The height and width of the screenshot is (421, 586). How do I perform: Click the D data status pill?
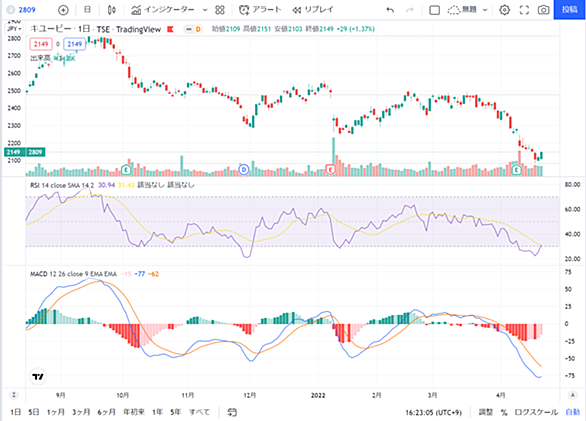point(198,29)
